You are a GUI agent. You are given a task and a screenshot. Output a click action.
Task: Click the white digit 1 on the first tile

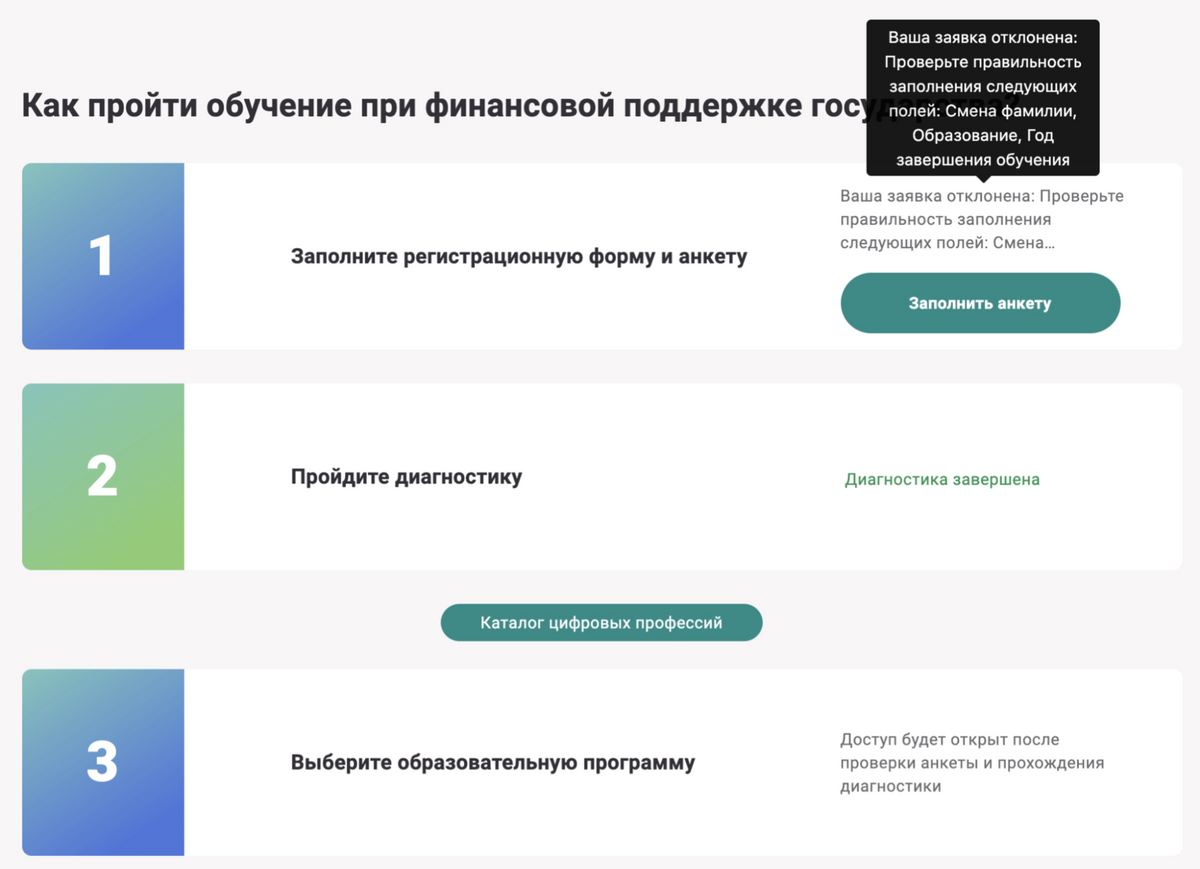click(102, 256)
